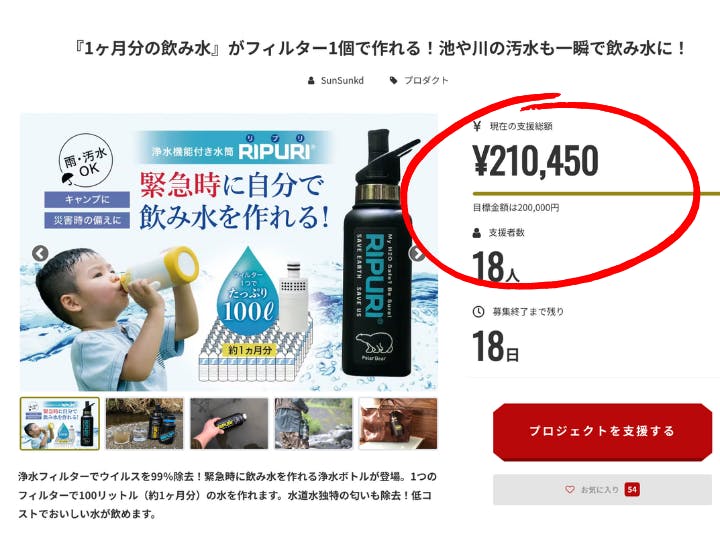The width and height of the screenshot is (720, 540).
Task: Select the thumbnail with brown leather bag
Action: (398, 423)
